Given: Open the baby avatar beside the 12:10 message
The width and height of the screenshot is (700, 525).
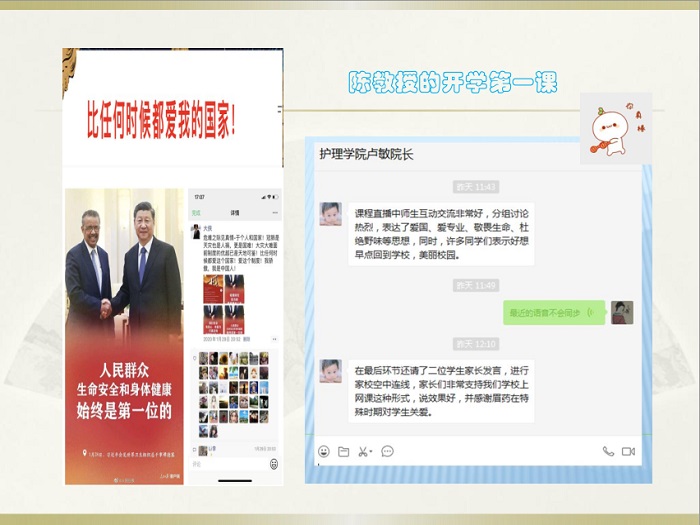Looking at the screenshot, I should [x=331, y=371].
